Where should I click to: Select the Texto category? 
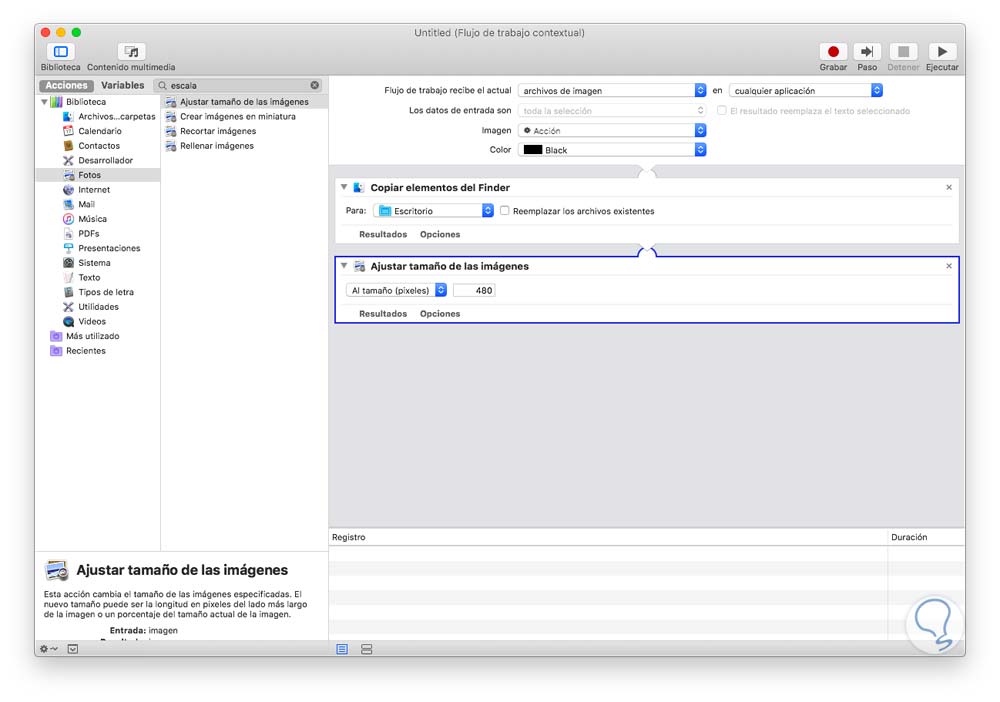pos(82,278)
